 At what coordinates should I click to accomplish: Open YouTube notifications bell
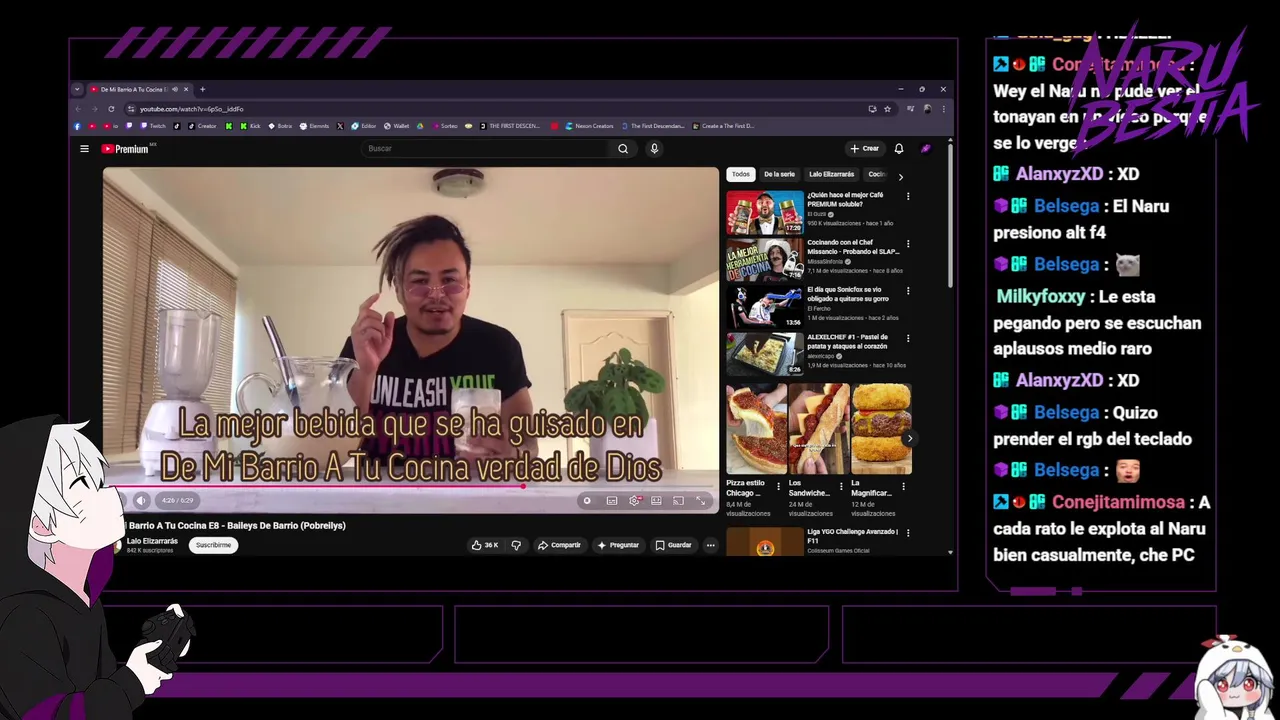[899, 149]
